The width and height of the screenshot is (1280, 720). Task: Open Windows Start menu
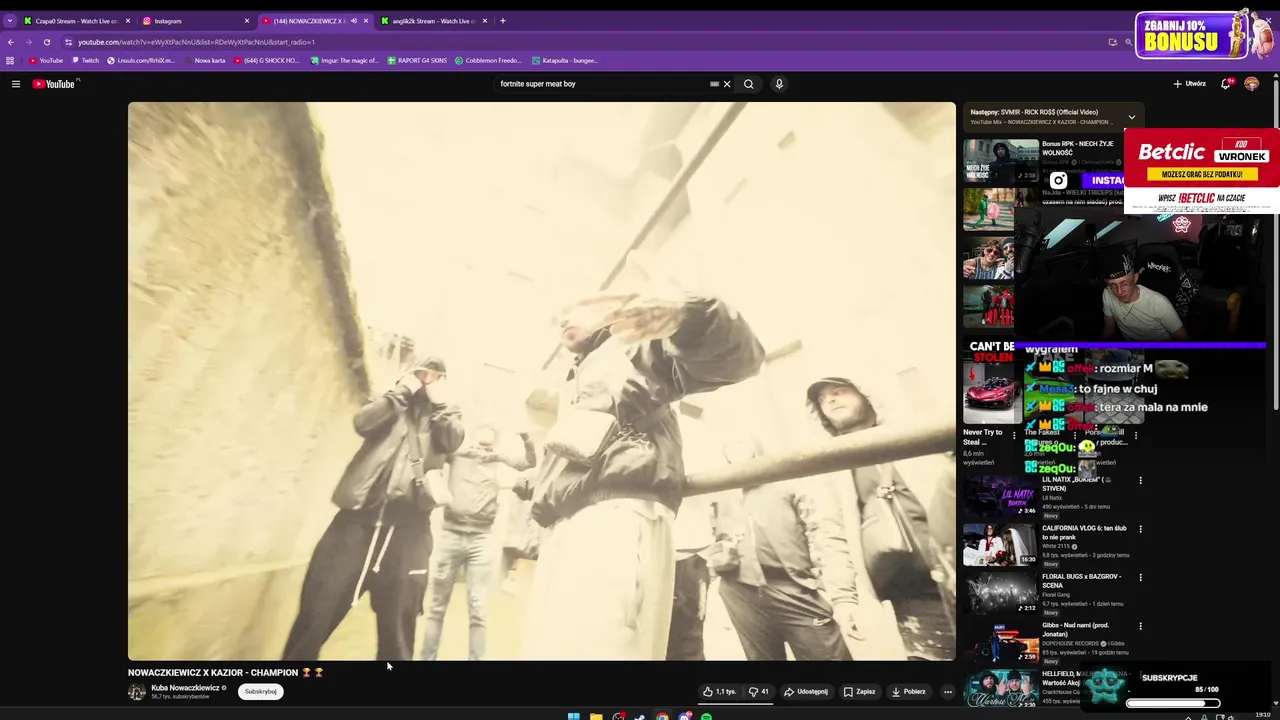point(574,716)
